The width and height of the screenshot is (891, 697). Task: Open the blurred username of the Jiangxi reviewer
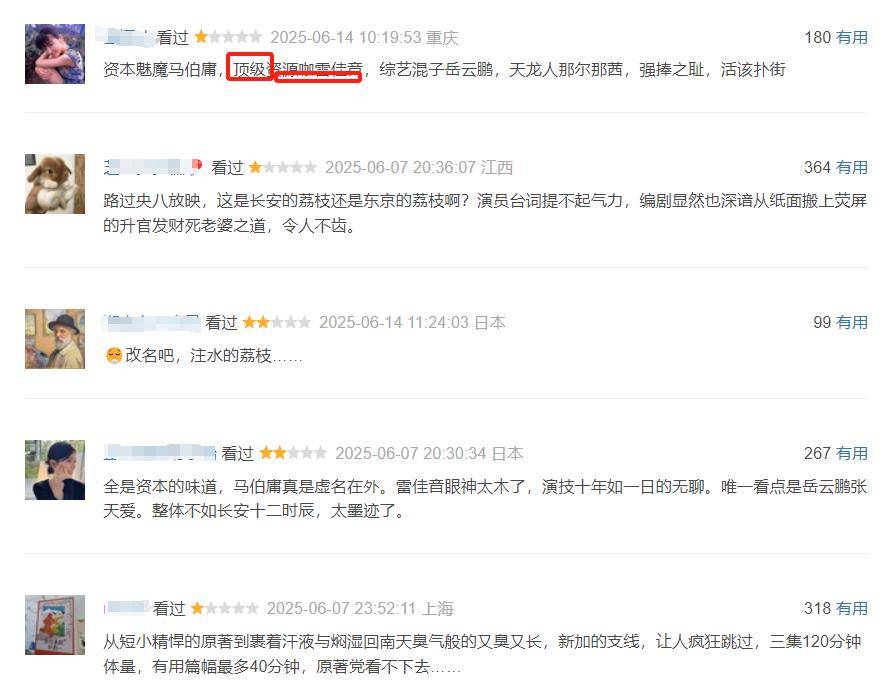click(x=153, y=168)
